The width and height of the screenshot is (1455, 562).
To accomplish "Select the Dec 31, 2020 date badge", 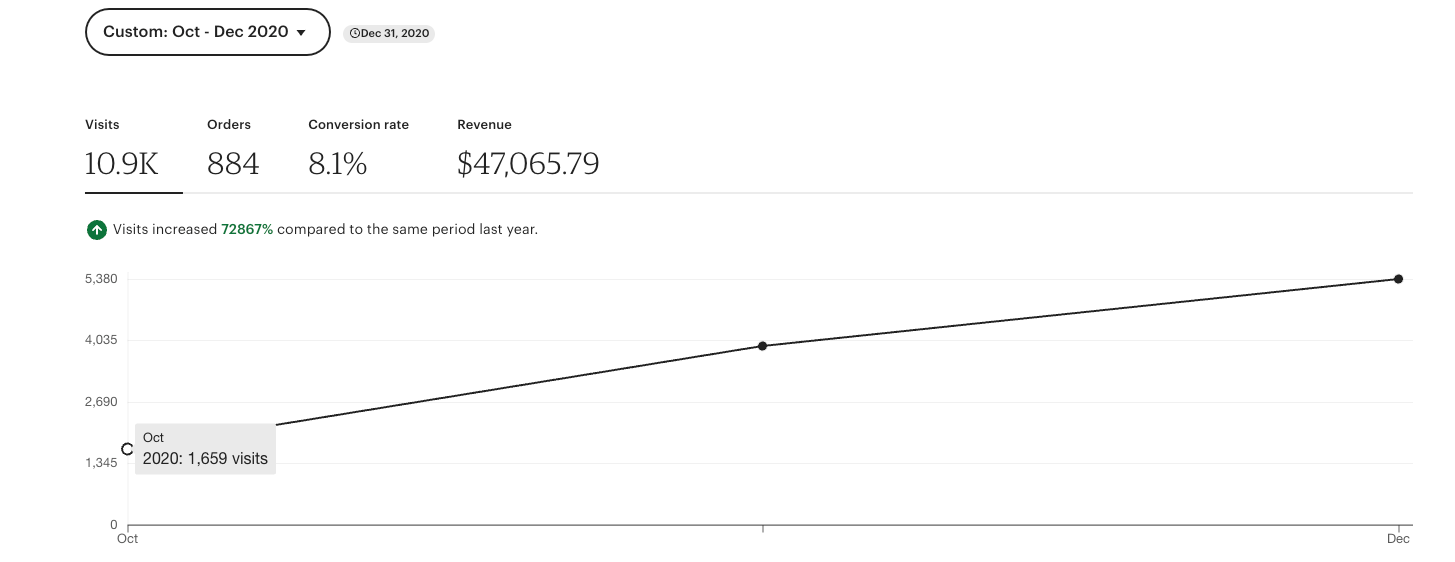I will coord(389,34).
